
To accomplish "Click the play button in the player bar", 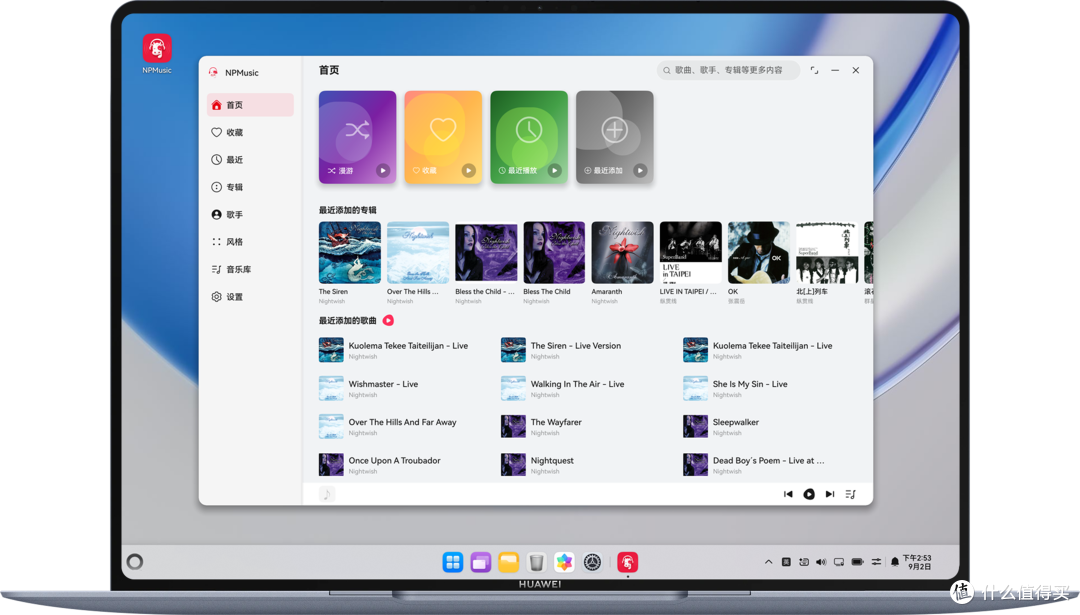I will 809,494.
